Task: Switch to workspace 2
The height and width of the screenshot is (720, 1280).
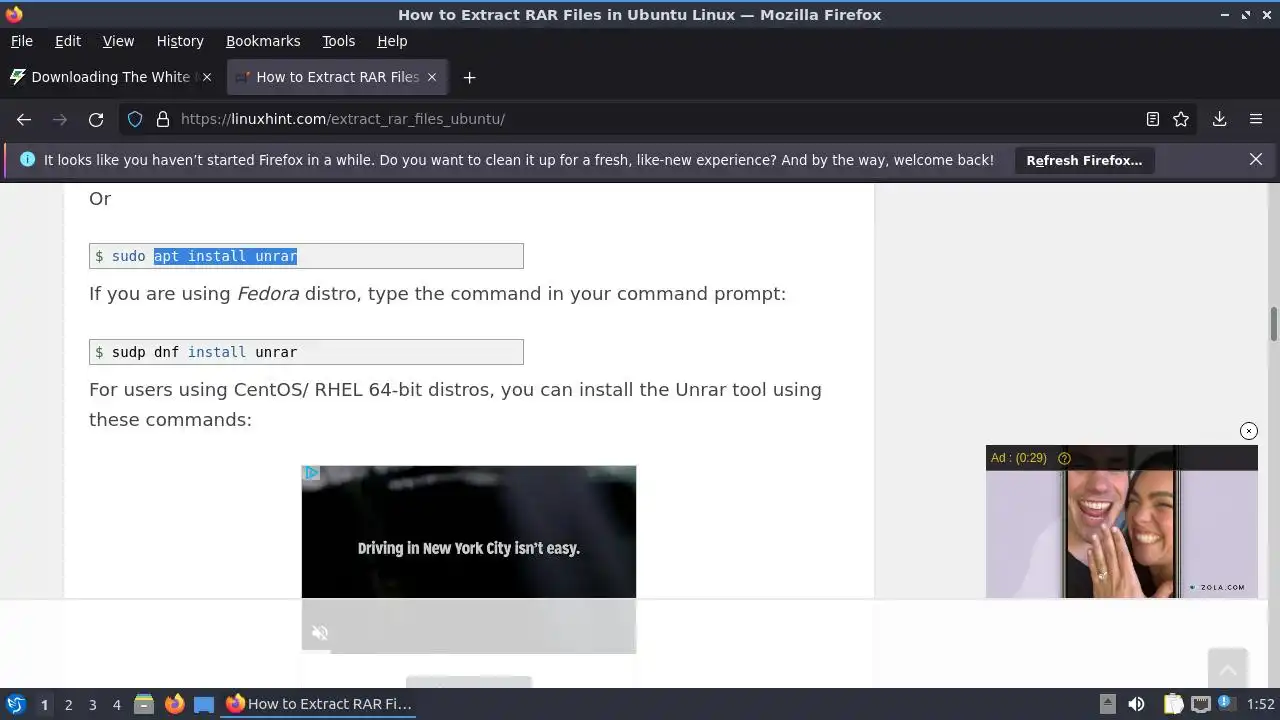Action: (x=68, y=704)
